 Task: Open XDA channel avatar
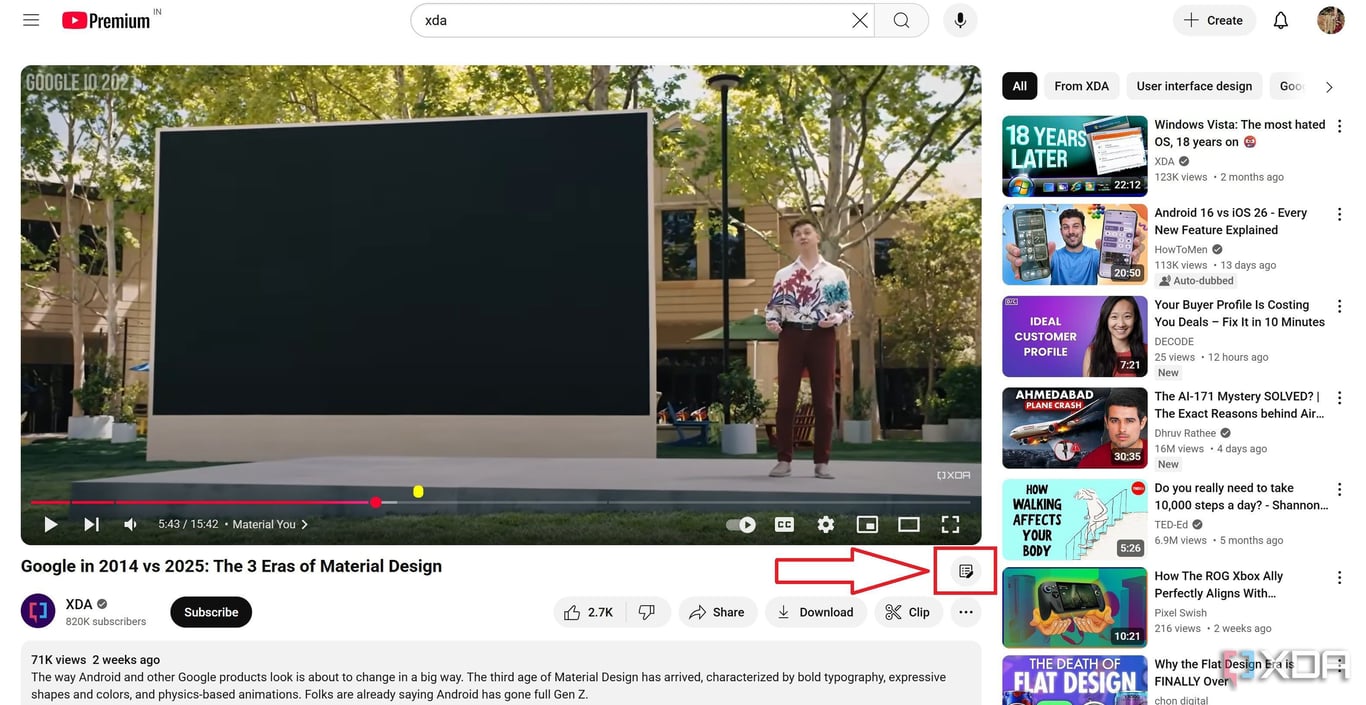[x=38, y=611]
